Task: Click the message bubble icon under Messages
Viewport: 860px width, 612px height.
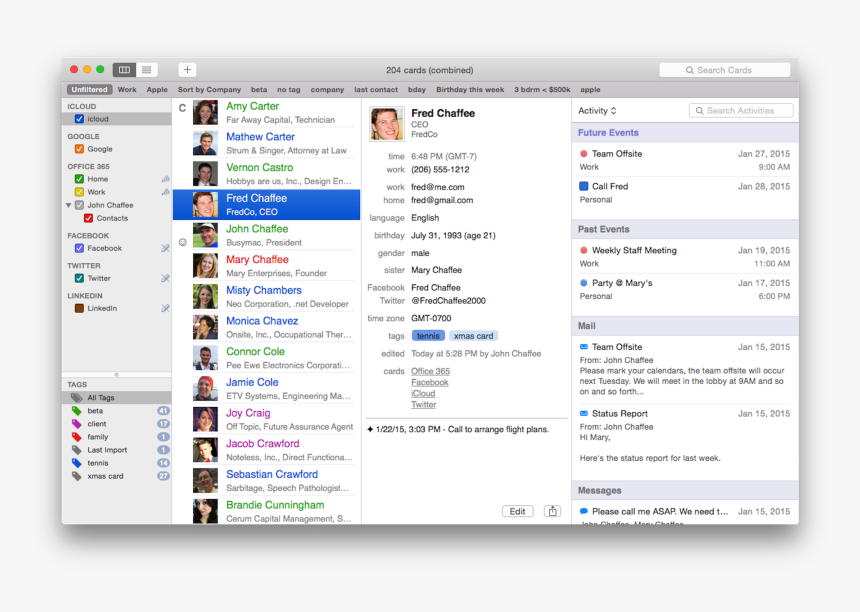Action: (584, 511)
